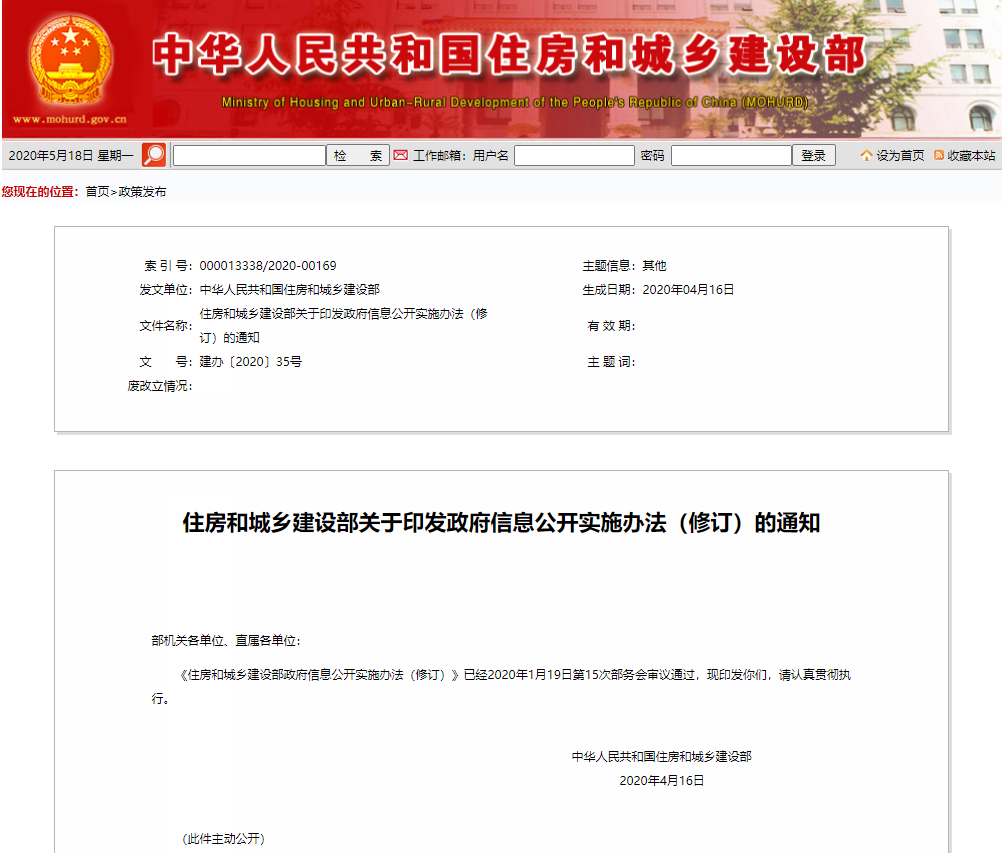Go to 首页 in the breadcrumb
The image size is (1003, 853).
coord(97,192)
